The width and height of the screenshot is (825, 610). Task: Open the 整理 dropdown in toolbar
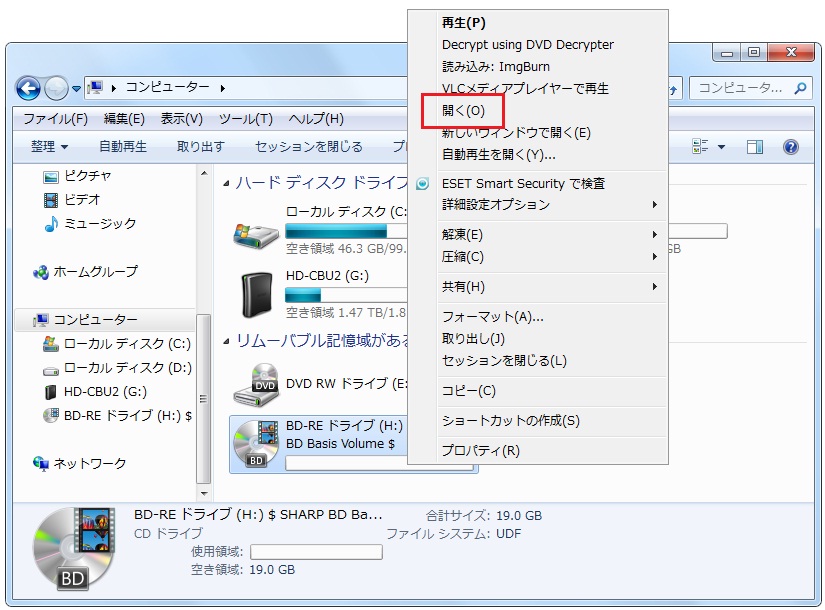coord(49,146)
